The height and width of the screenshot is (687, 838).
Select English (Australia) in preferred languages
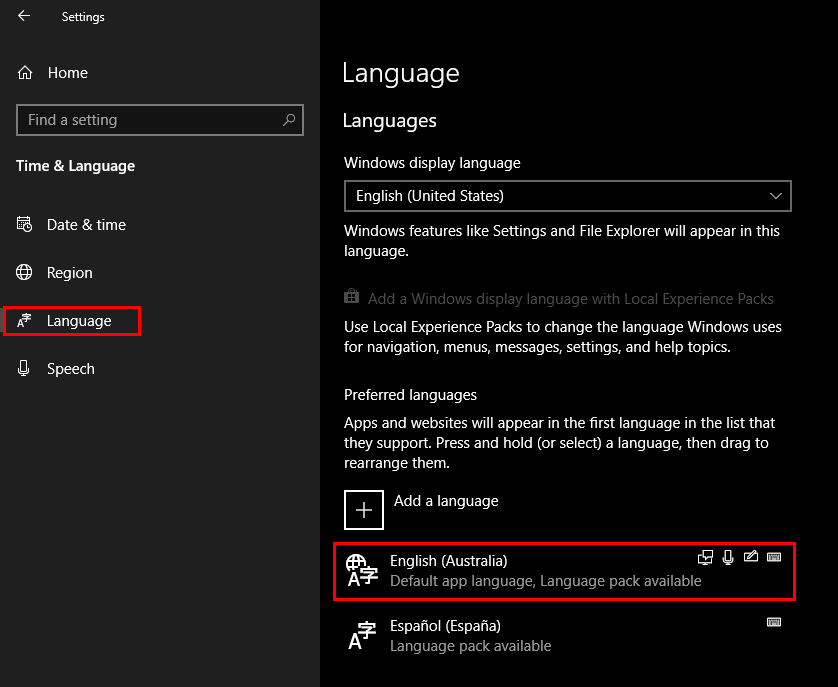[x=564, y=571]
